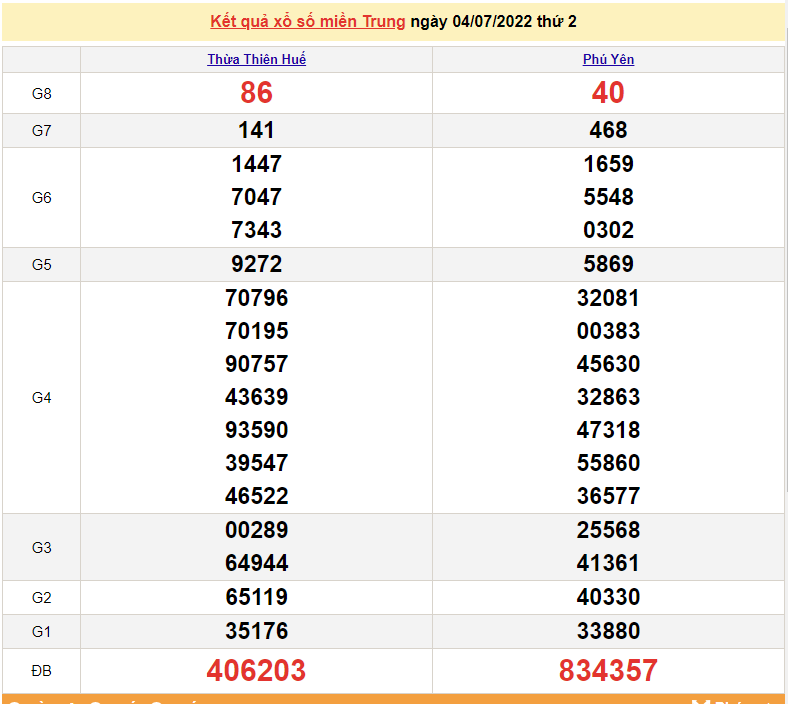Open the 'Kết quả xổ số miền Trung' link
Image resolution: width=788 pixels, height=704 pixels.
(x=308, y=21)
